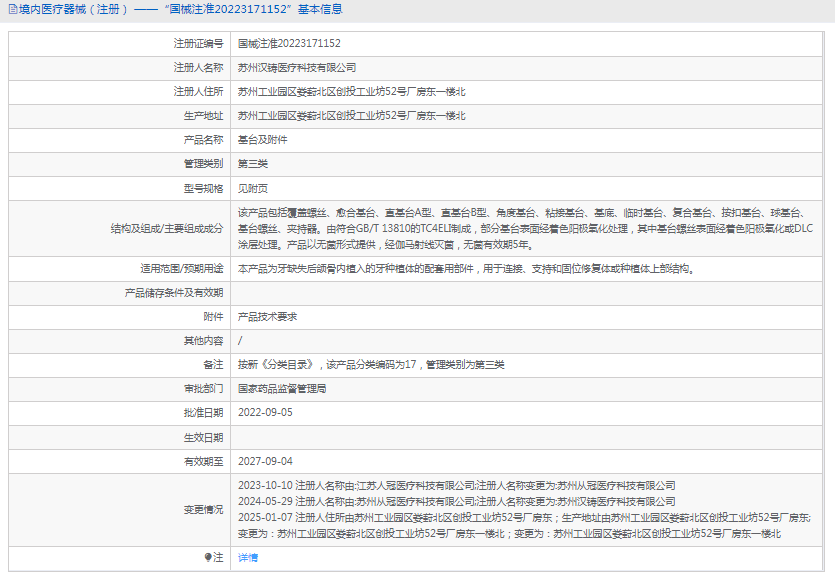Click the 该产品包括覆盖螺丝 composition text

(x=526, y=229)
